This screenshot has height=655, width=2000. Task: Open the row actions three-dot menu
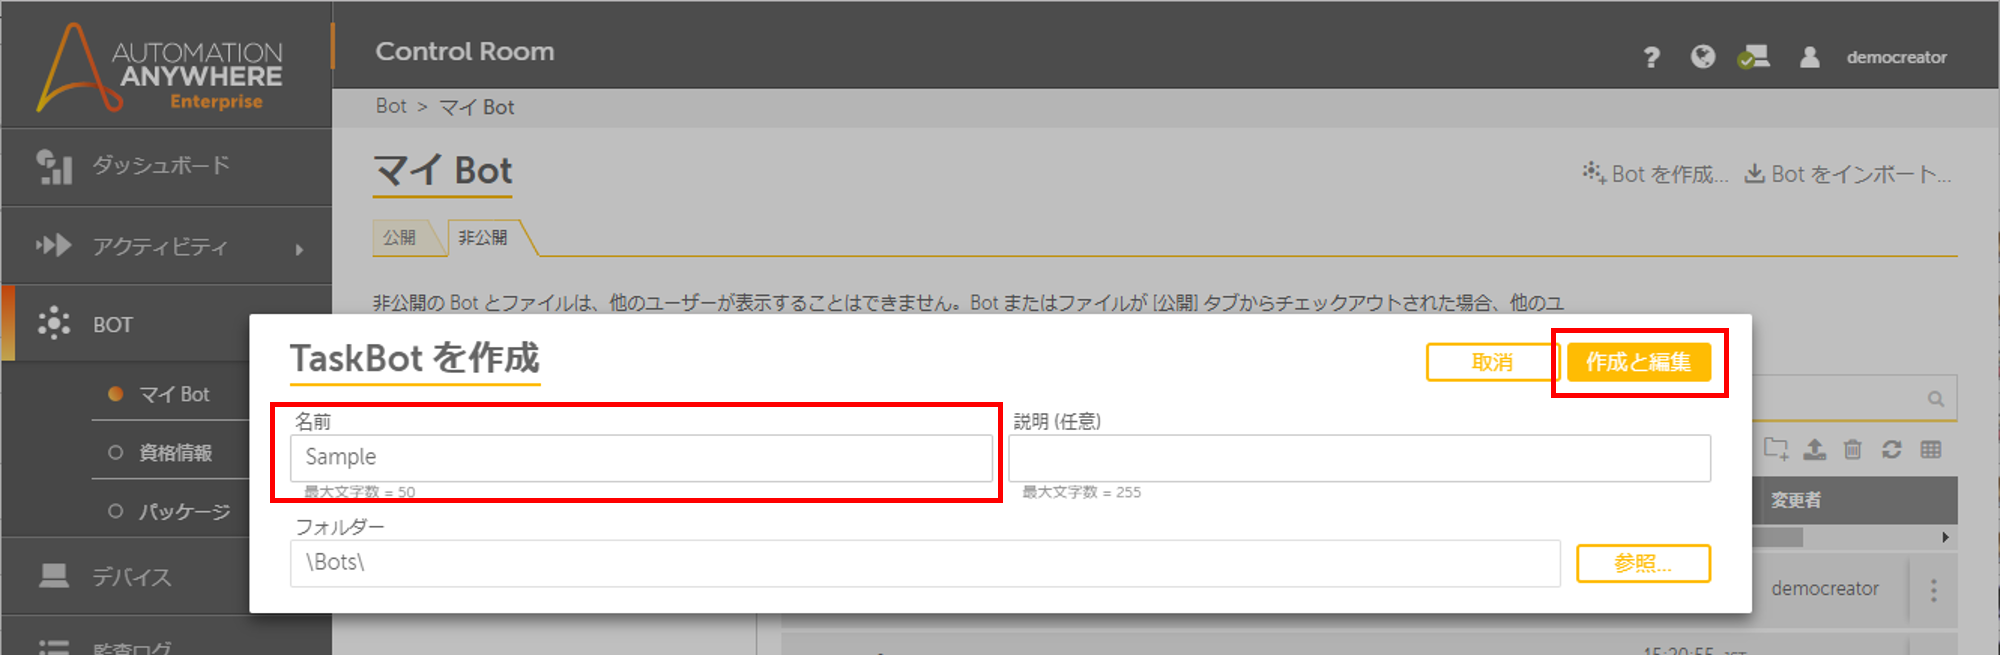coord(1934,590)
